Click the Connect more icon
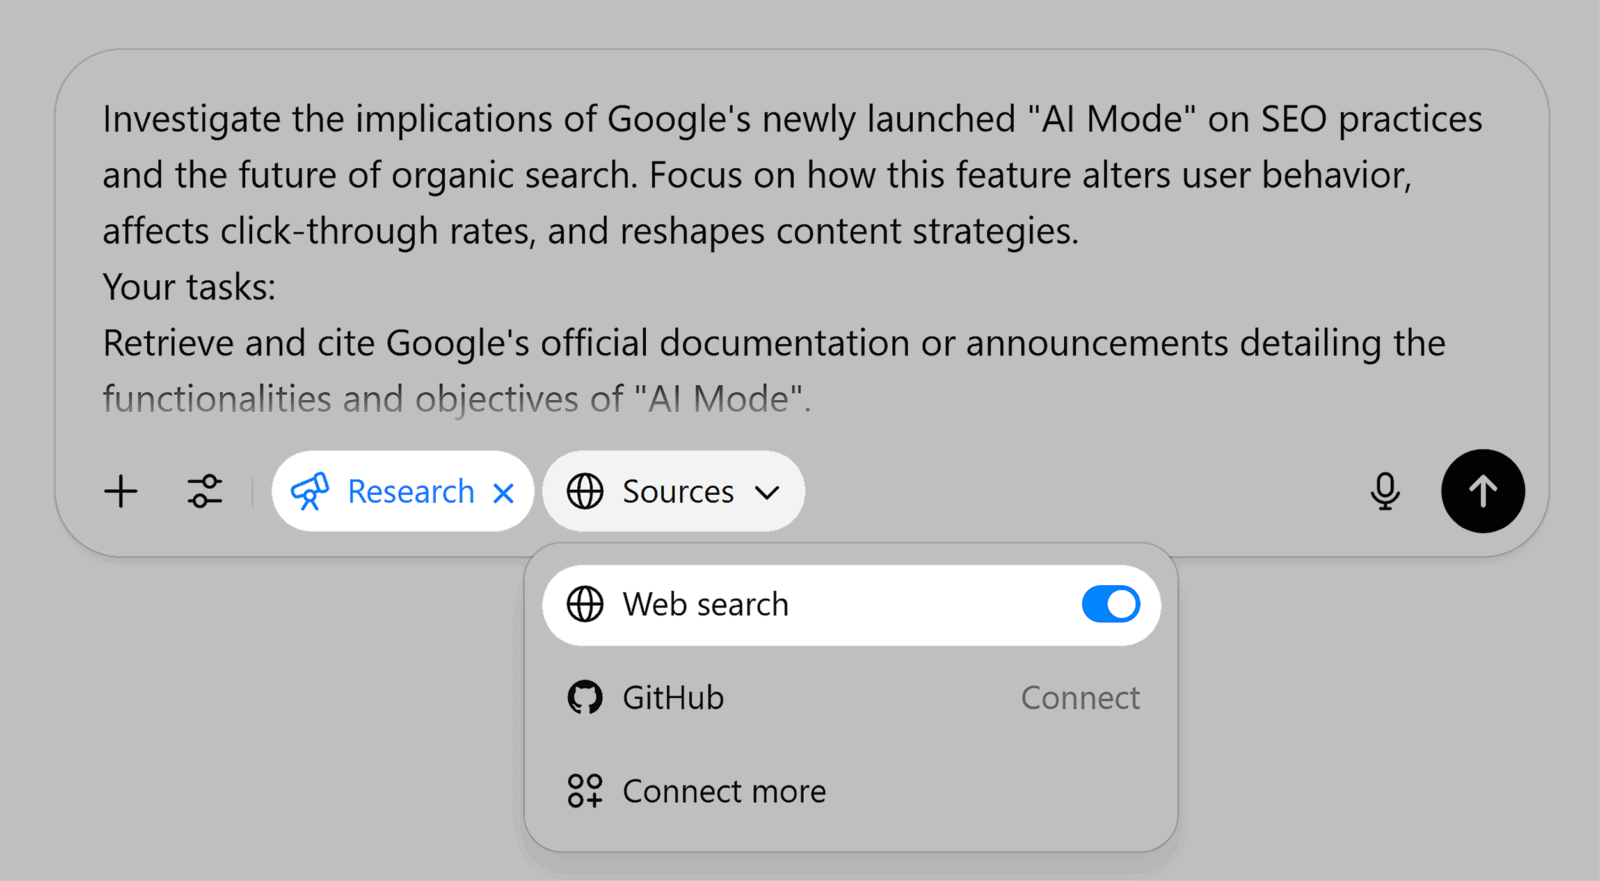Screen dimensions: 1600x881 click(585, 791)
